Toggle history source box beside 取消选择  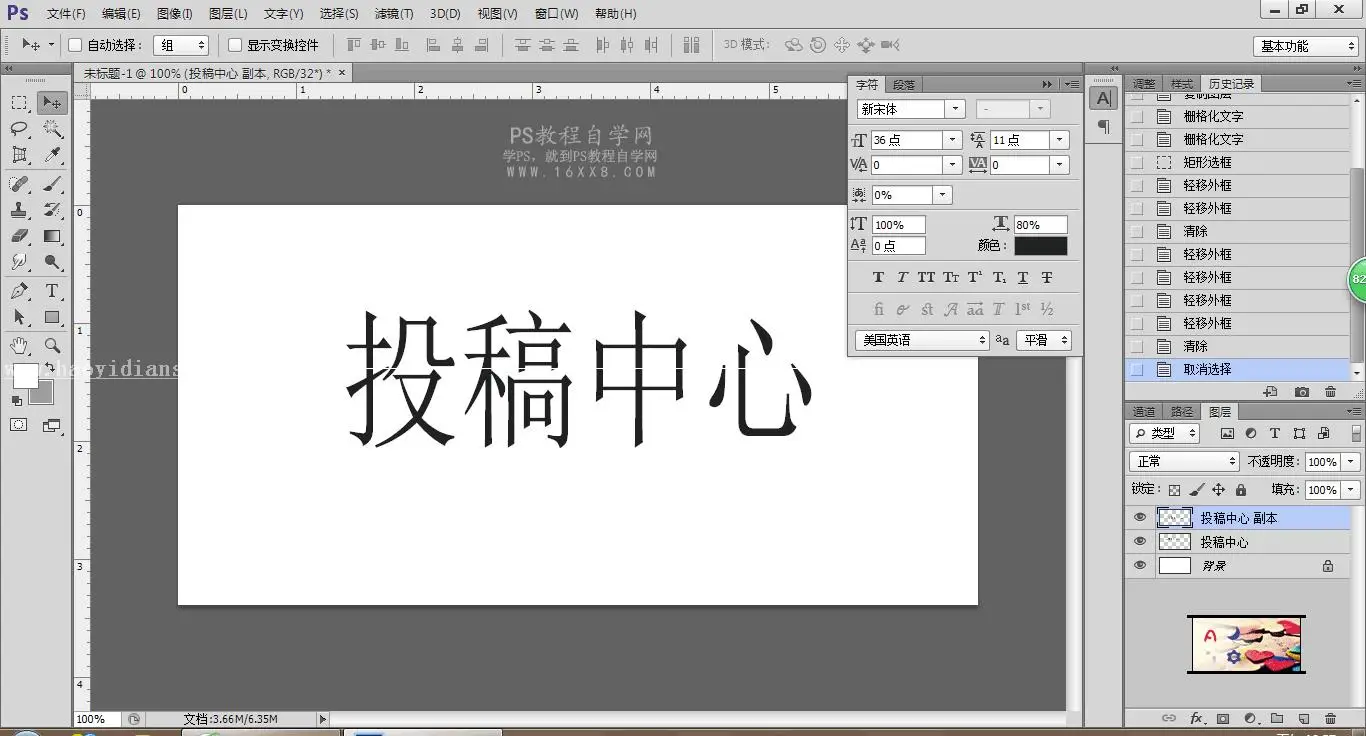[x=1137, y=369]
